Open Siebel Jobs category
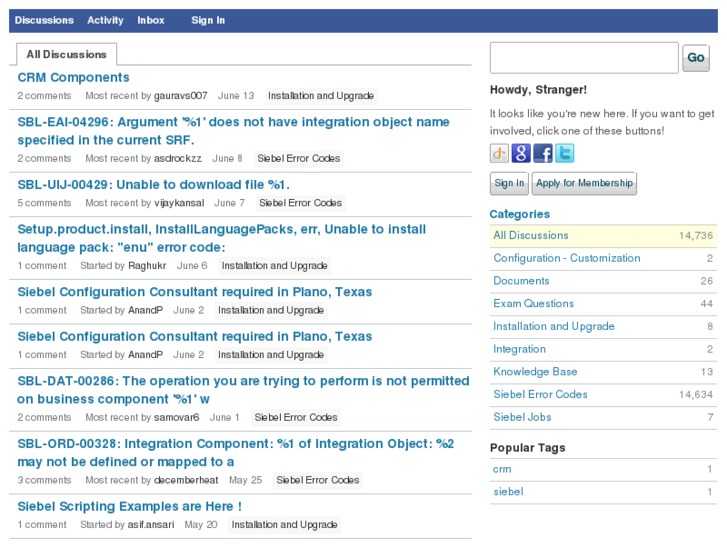 [x=522, y=417]
